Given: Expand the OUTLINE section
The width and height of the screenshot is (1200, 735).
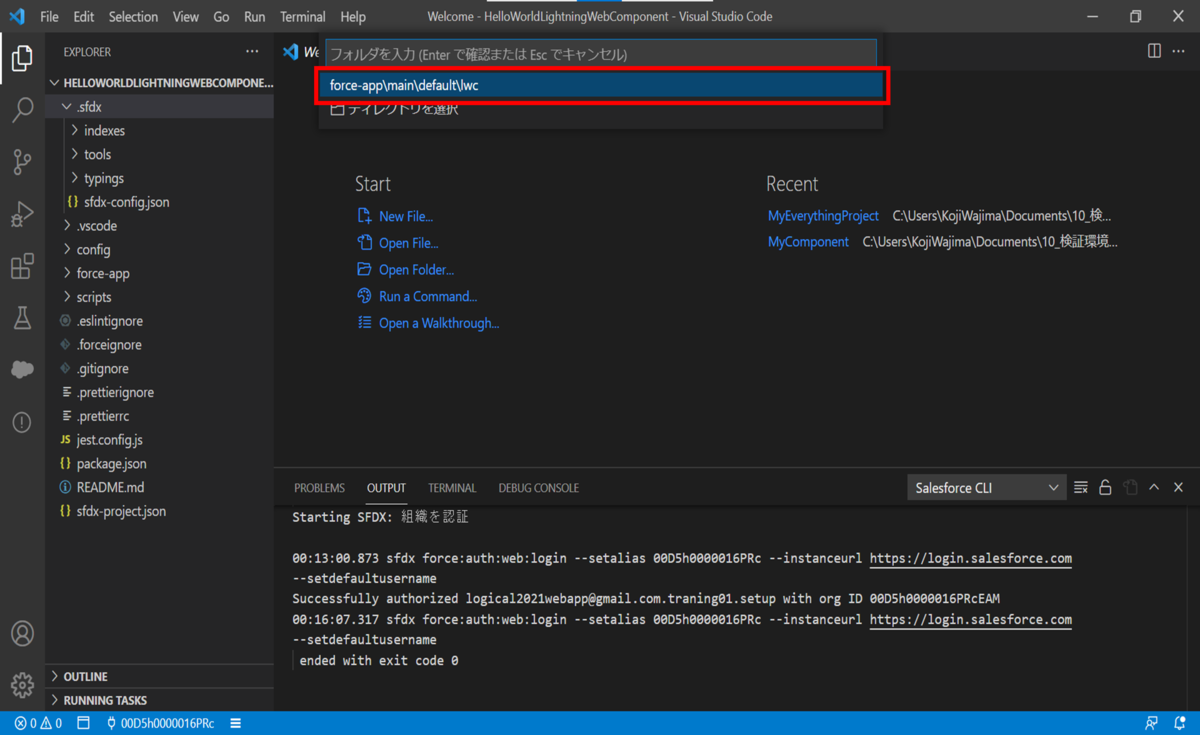Looking at the screenshot, I should [x=160, y=677].
